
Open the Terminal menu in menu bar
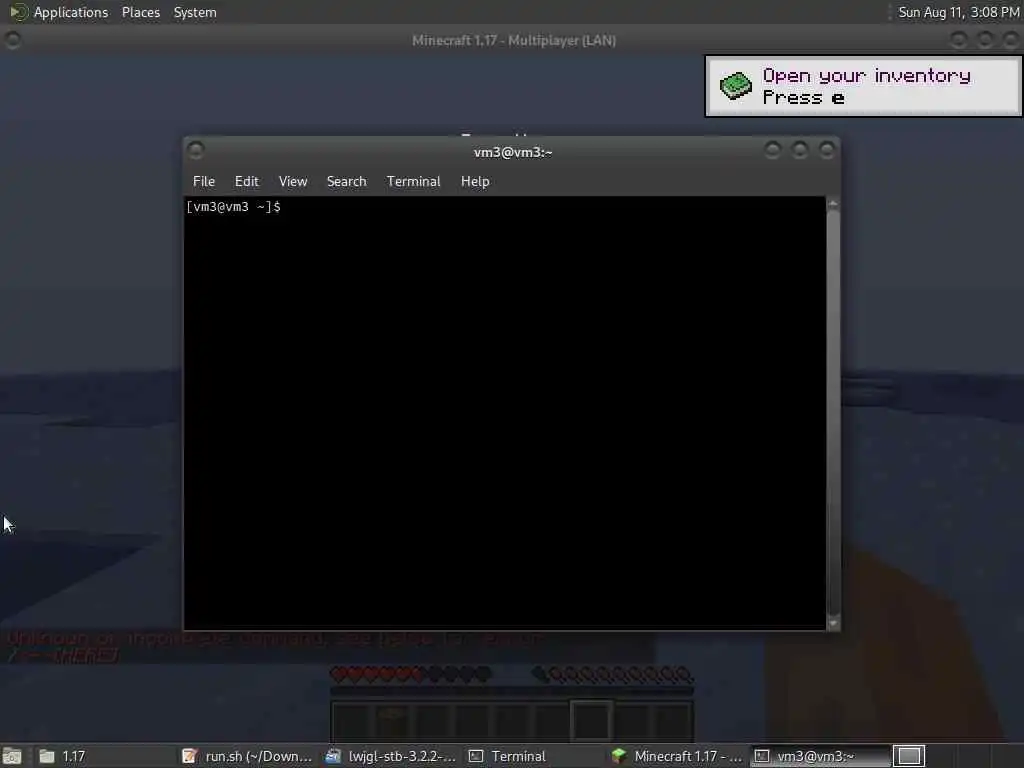413,182
